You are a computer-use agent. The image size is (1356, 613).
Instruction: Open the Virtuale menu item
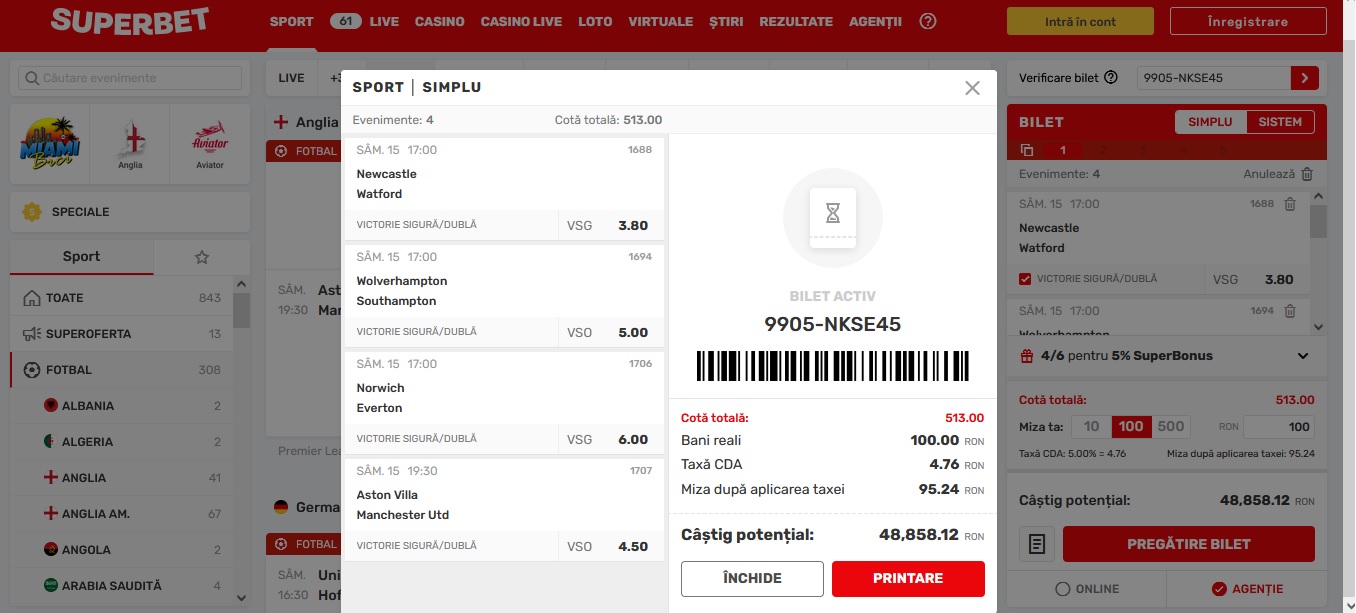click(661, 21)
